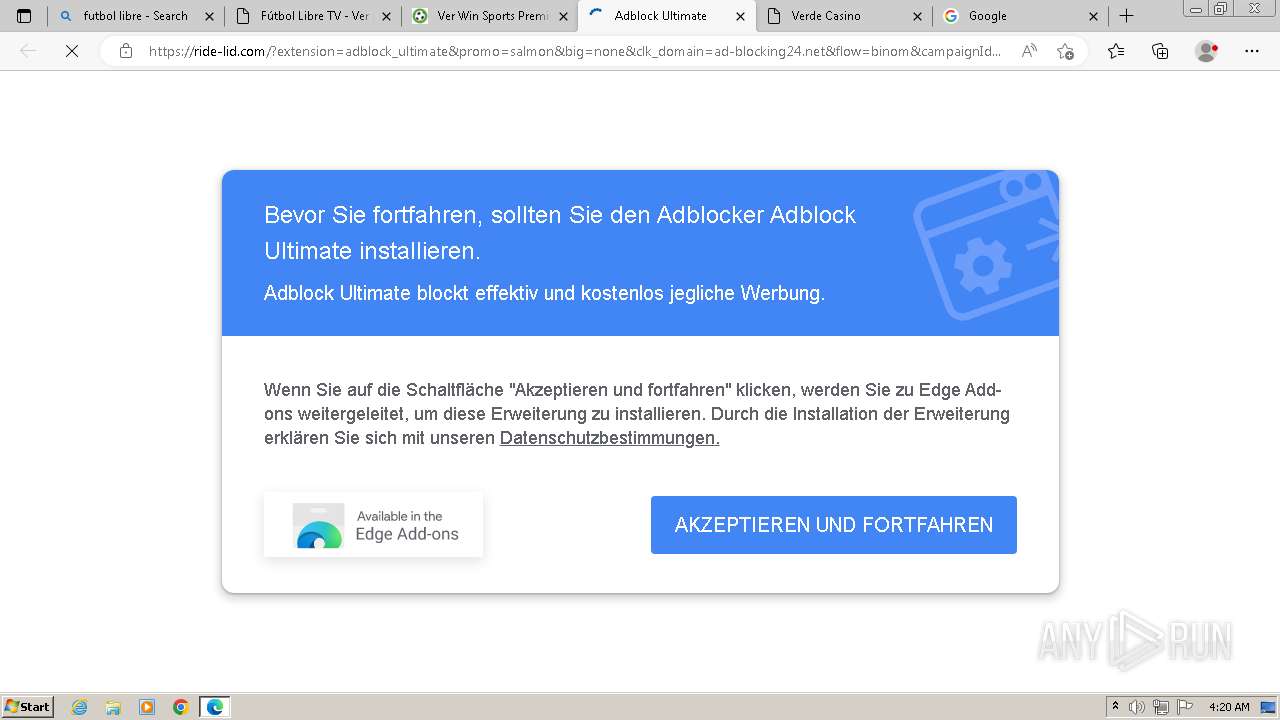Click AKZEPTIEREN UND FORTFAHREN button

834,525
